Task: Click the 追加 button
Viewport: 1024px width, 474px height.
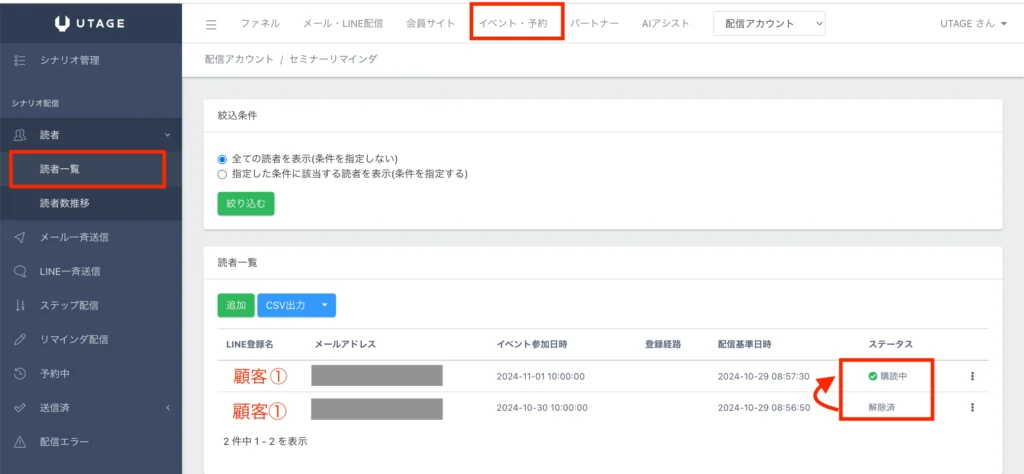Action: click(x=236, y=305)
